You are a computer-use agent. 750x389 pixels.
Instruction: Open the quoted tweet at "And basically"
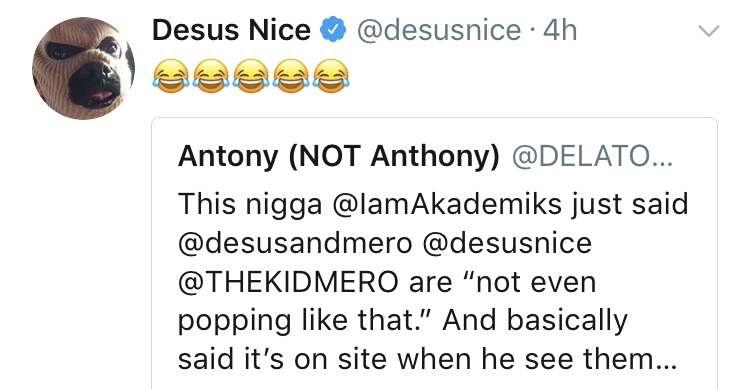(535, 321)
